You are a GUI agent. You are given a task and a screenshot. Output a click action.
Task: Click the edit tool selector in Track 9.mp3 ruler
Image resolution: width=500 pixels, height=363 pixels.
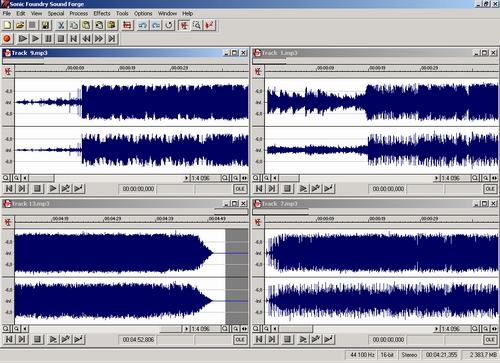[8, 71]
